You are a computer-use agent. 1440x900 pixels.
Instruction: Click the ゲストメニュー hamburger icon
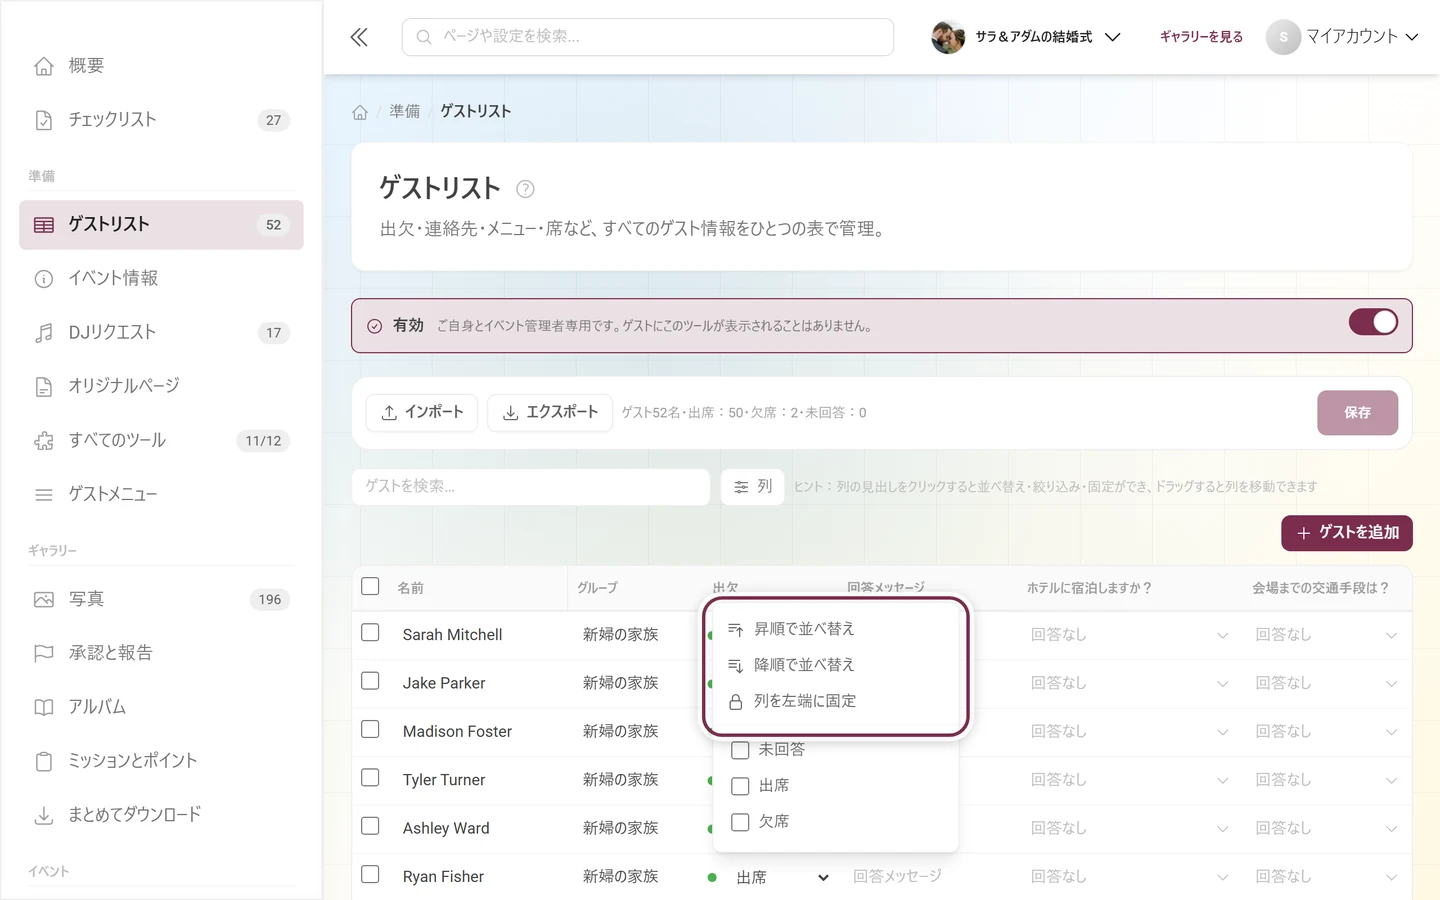(44, 495)
